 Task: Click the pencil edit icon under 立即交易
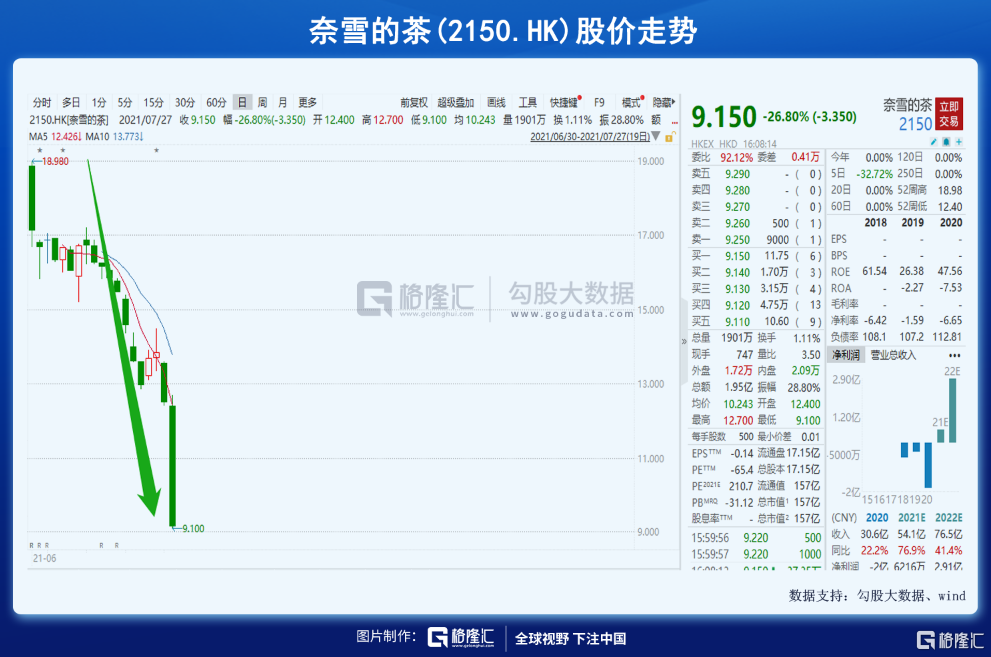point(934,142)
